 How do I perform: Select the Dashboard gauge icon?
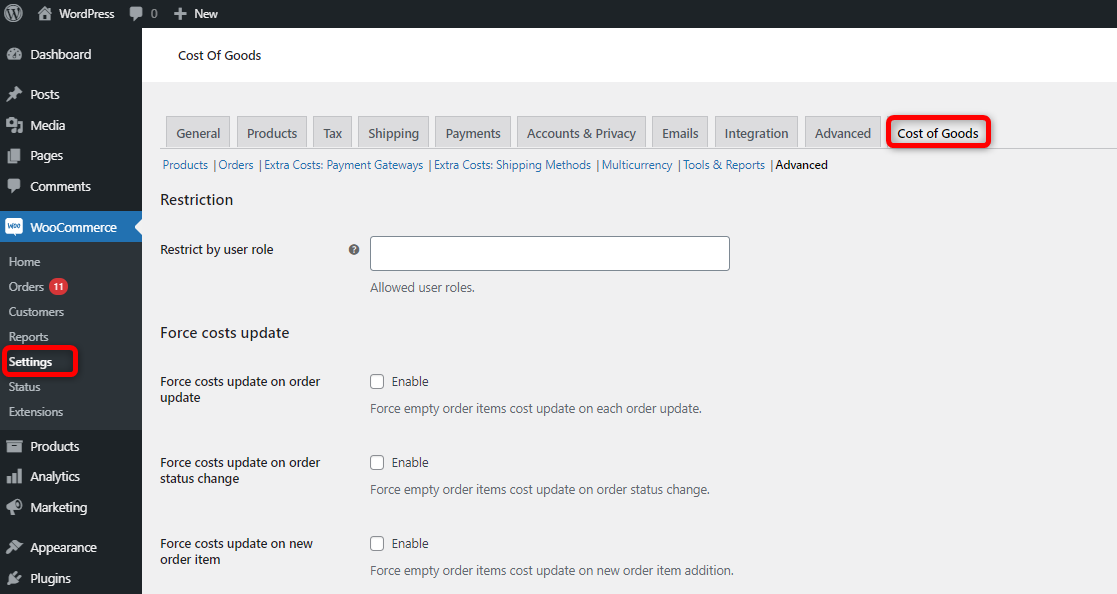pos(16,53)
